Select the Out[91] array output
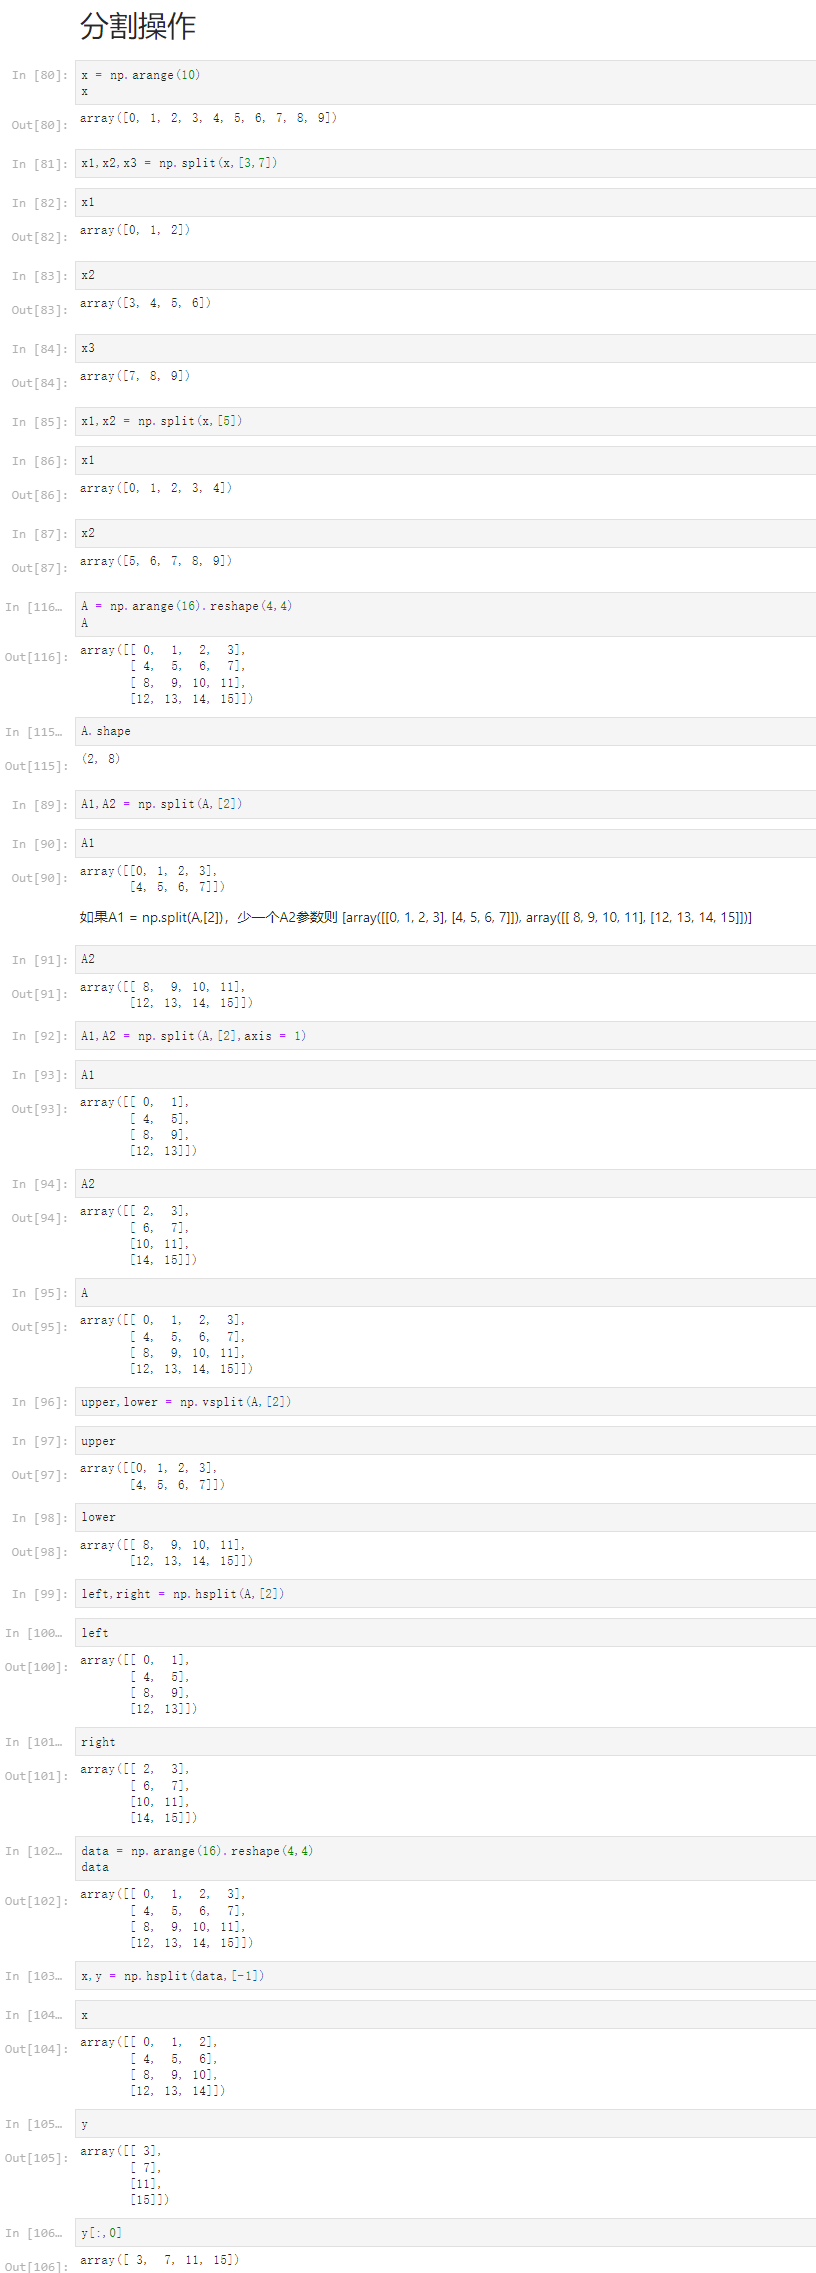 tap(166, 995)
